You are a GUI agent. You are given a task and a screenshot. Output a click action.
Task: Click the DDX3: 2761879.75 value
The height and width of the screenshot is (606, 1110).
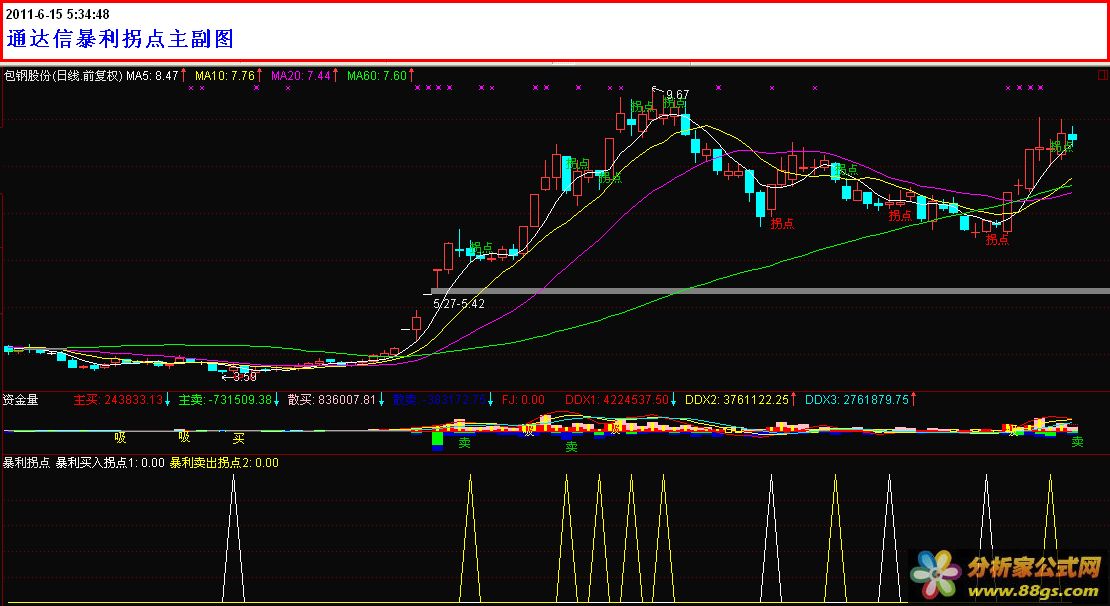[x=857, y=400]
